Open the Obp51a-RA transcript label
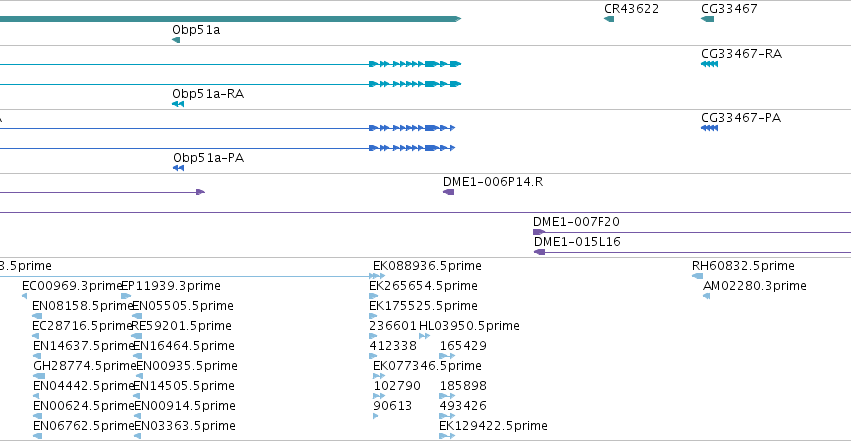The image size is (851, 441). tap(208, 94)
